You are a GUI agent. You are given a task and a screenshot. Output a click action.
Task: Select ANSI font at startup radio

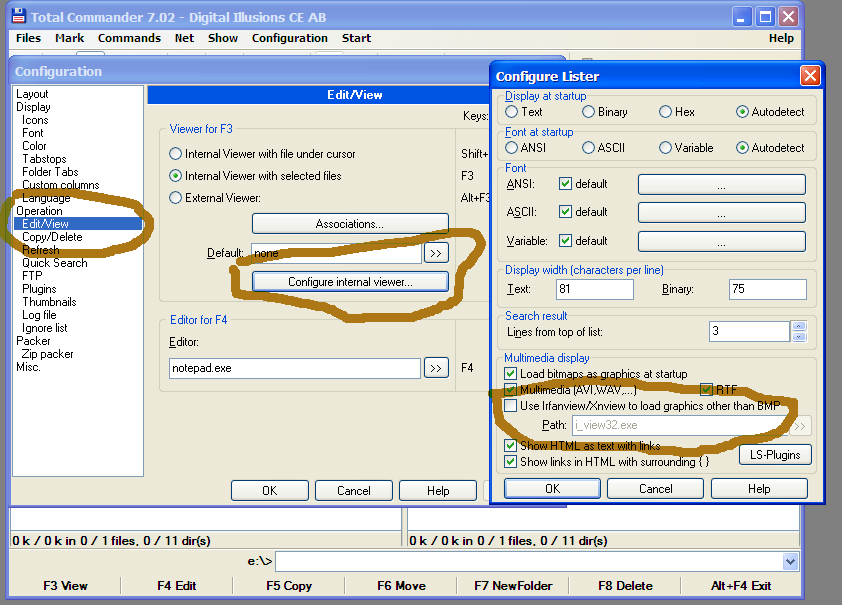pyautogui.click(x=511, y=148)
